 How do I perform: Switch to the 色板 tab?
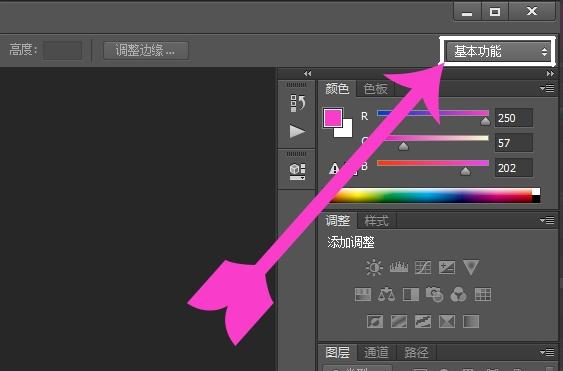(x=375, y=88)
